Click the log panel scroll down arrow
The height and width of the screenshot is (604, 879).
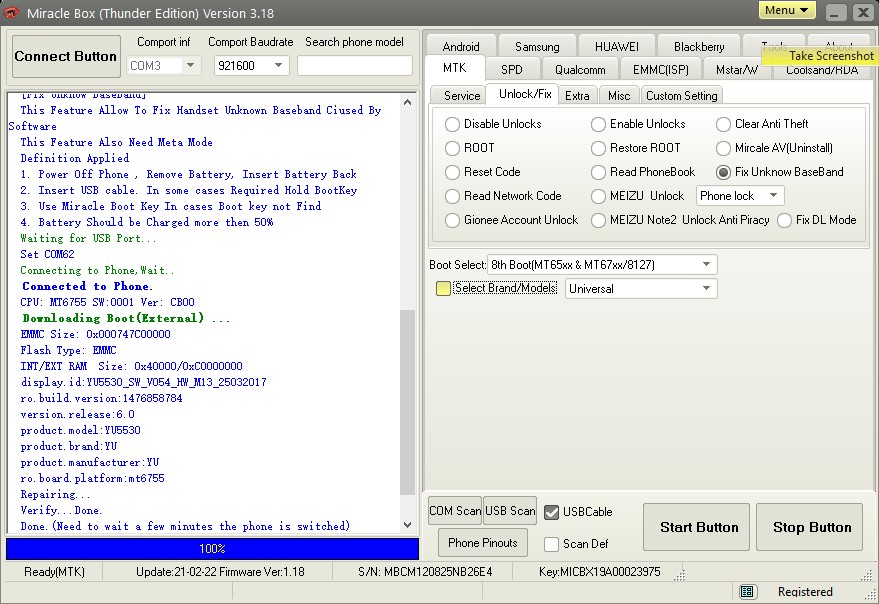(408, 525)
